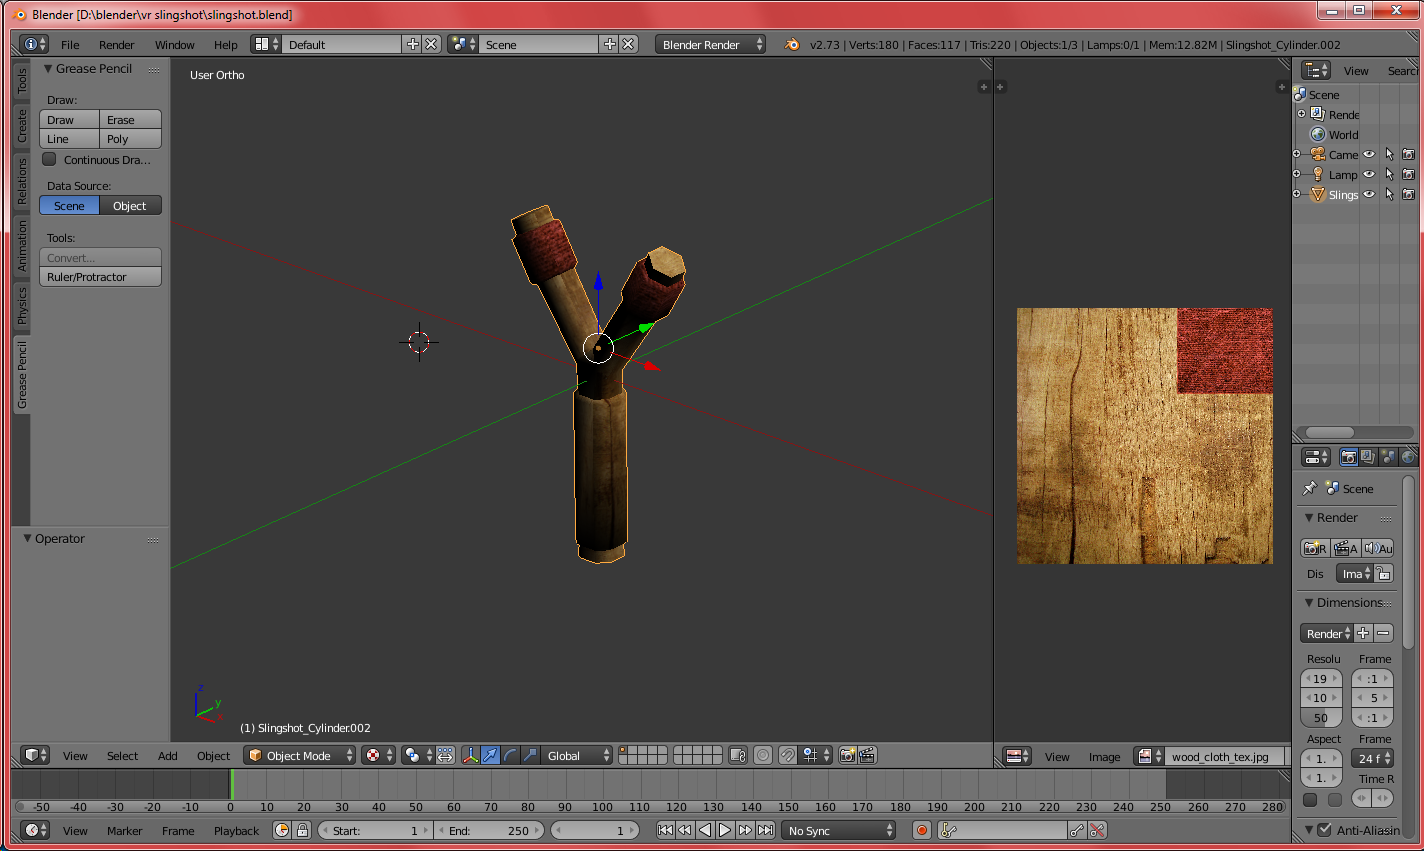Screen dimensions: 1424x851
Task: Open the Help menu
Action: tap(226, 45)
